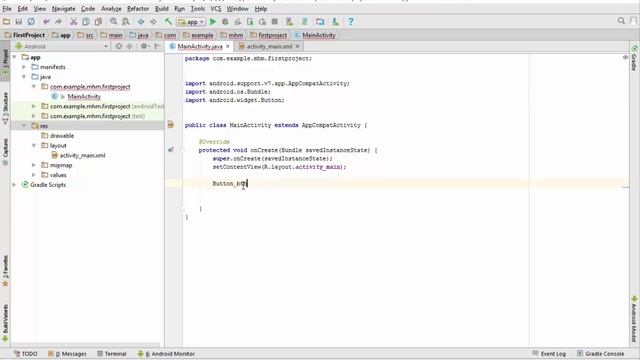Expand the Gradle Scripts node
Viewport: 640px width, 360px height.
[14, 184]
